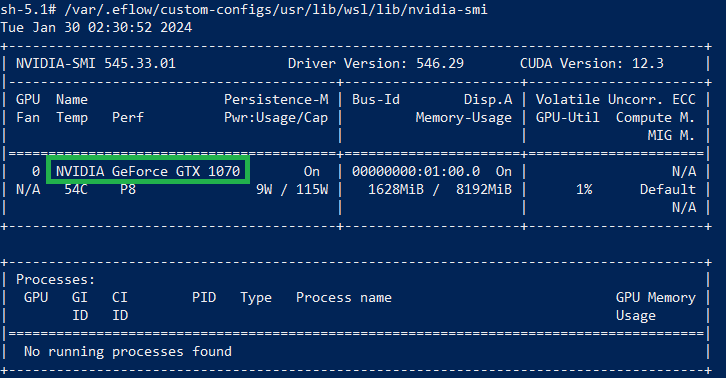Click the nvidia-smi command path text
Image resolution: width=726 pixels, height=378 pixels.
(275, 10)
